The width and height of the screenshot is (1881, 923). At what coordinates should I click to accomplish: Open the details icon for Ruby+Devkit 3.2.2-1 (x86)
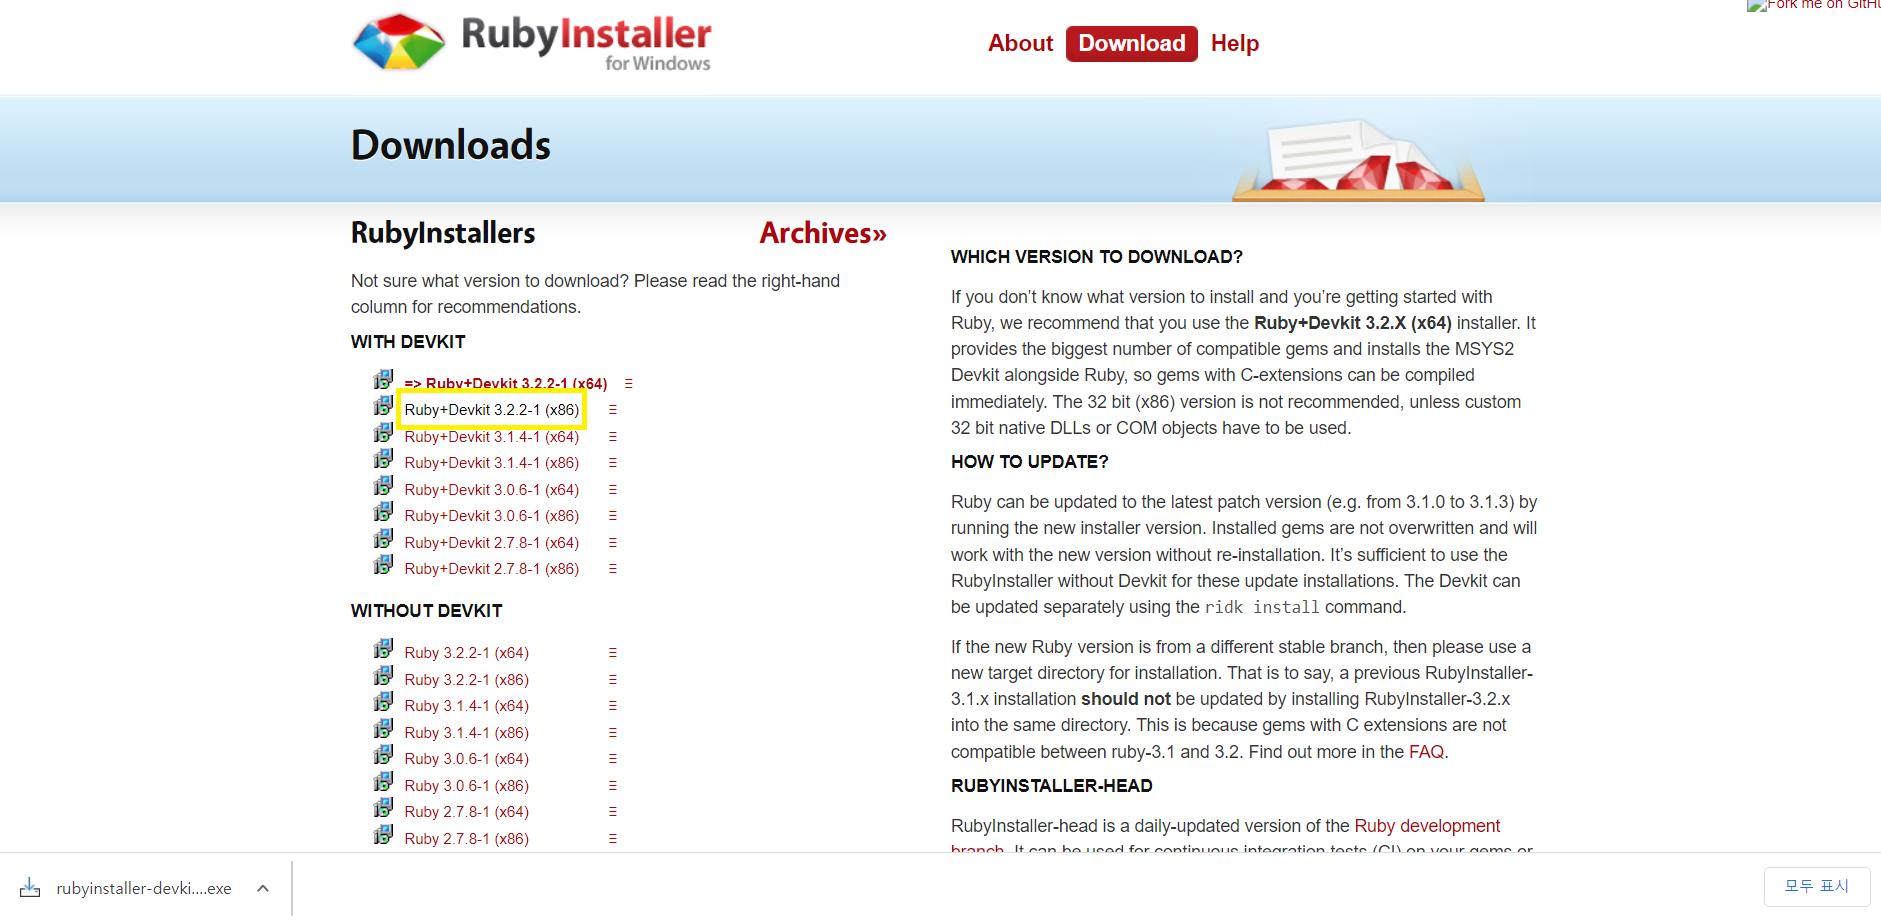[613, 410]
